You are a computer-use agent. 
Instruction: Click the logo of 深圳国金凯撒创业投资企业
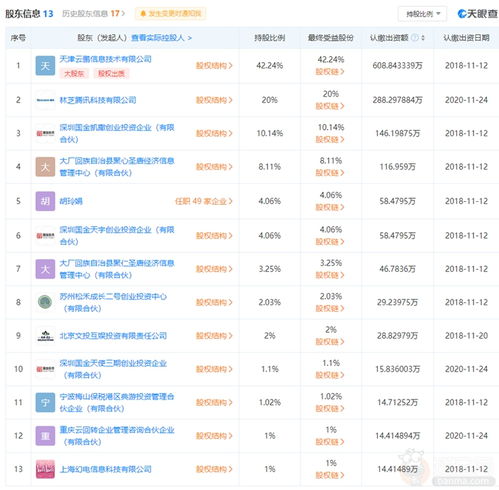tap(45, 133)
